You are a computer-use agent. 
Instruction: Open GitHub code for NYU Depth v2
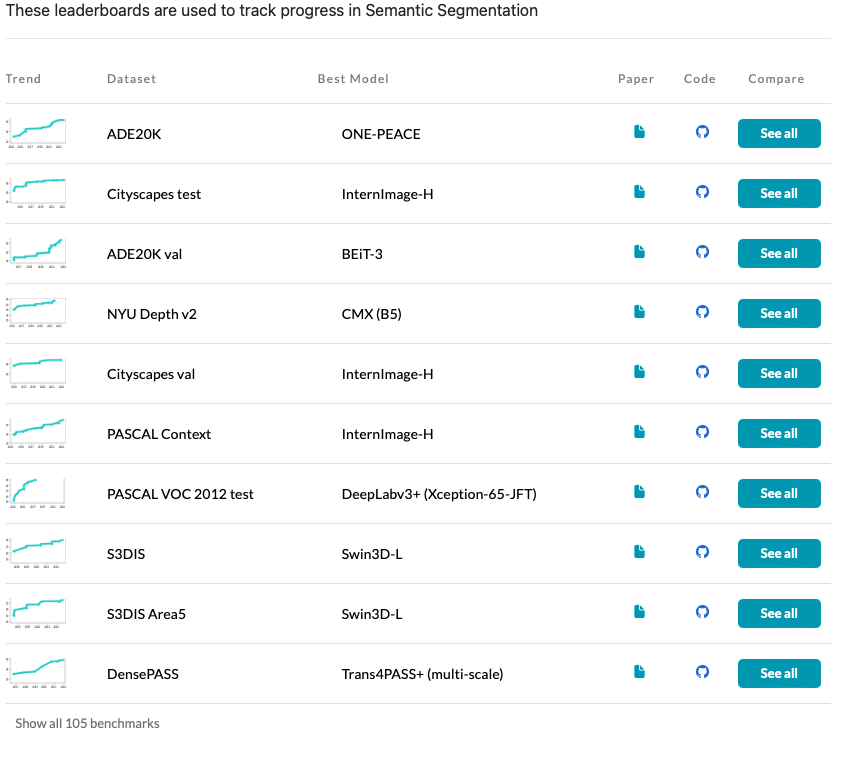coord(702,312)
